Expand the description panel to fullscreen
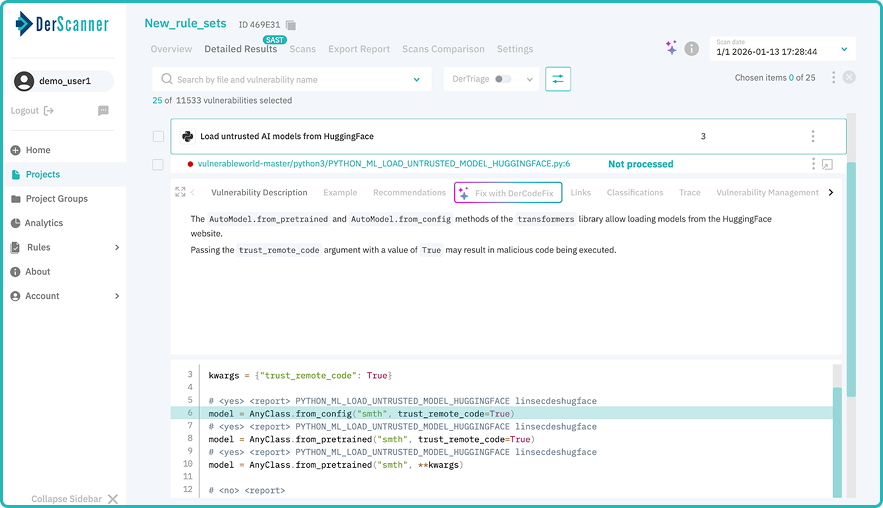 pyautogui.click(x=180, y=192)
